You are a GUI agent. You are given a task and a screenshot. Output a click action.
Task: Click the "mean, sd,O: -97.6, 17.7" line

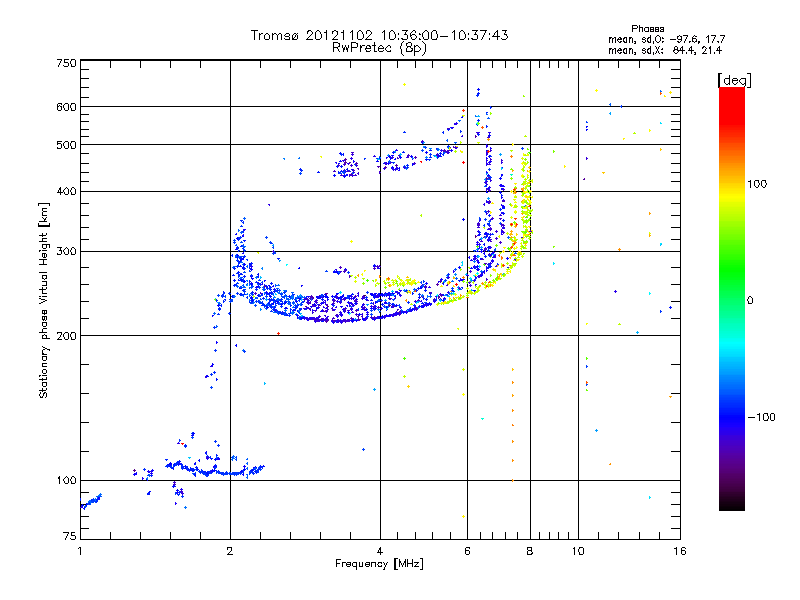[x=666, y=39]
